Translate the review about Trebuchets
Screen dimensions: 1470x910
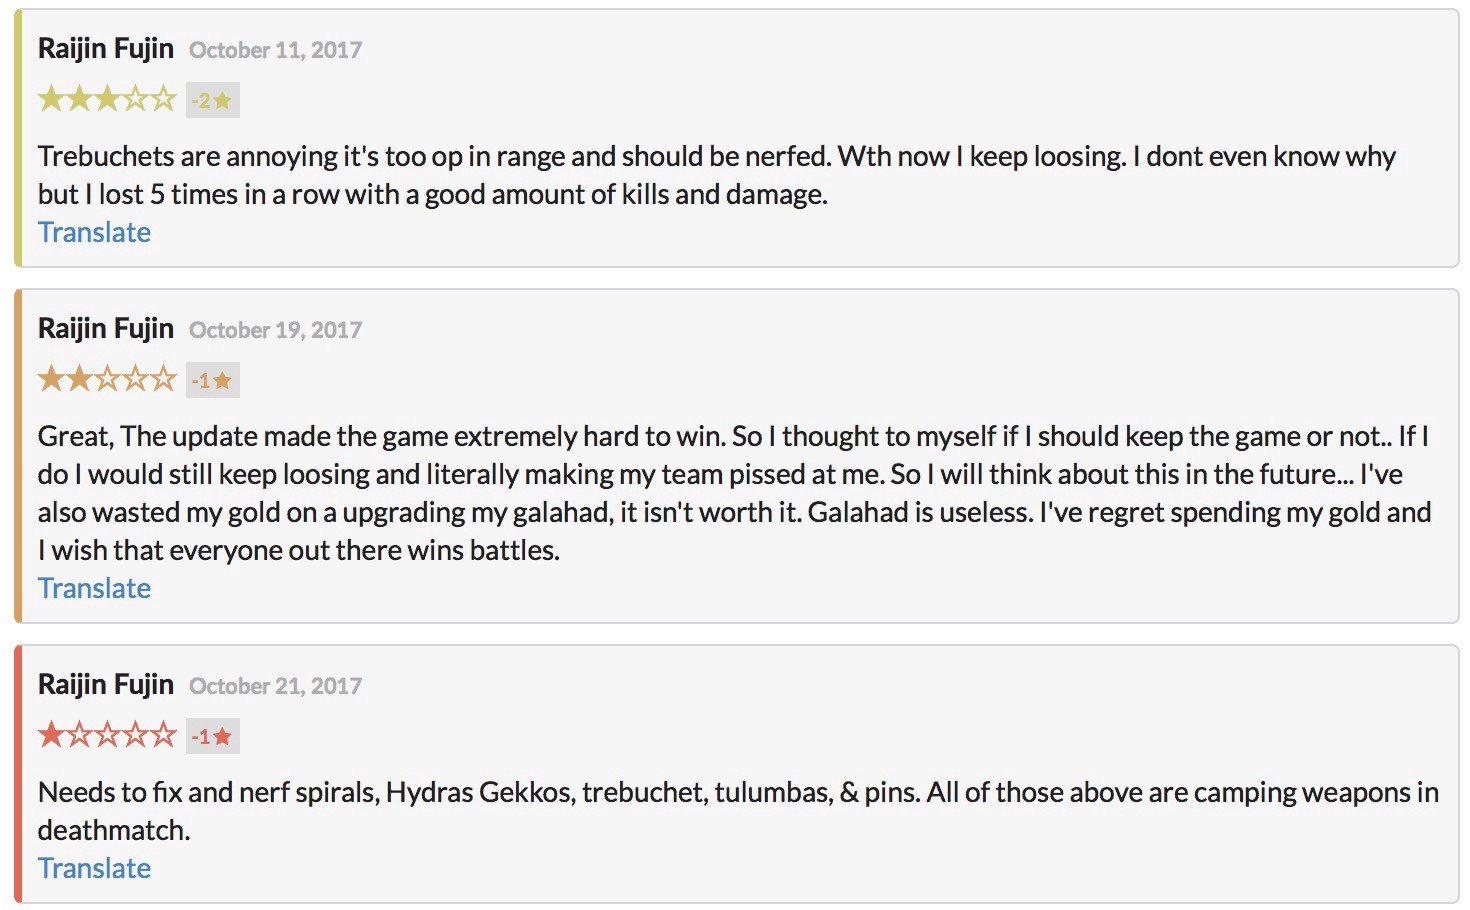click(94, 232)
